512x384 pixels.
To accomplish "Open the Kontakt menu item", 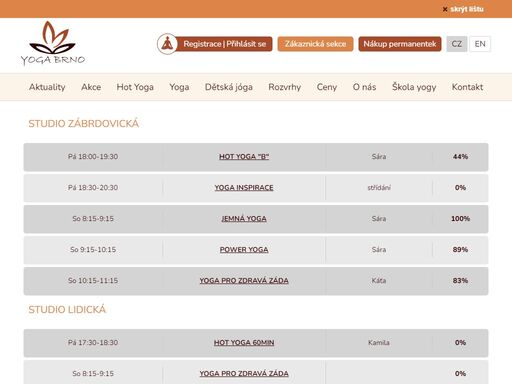I will point(467,87).
